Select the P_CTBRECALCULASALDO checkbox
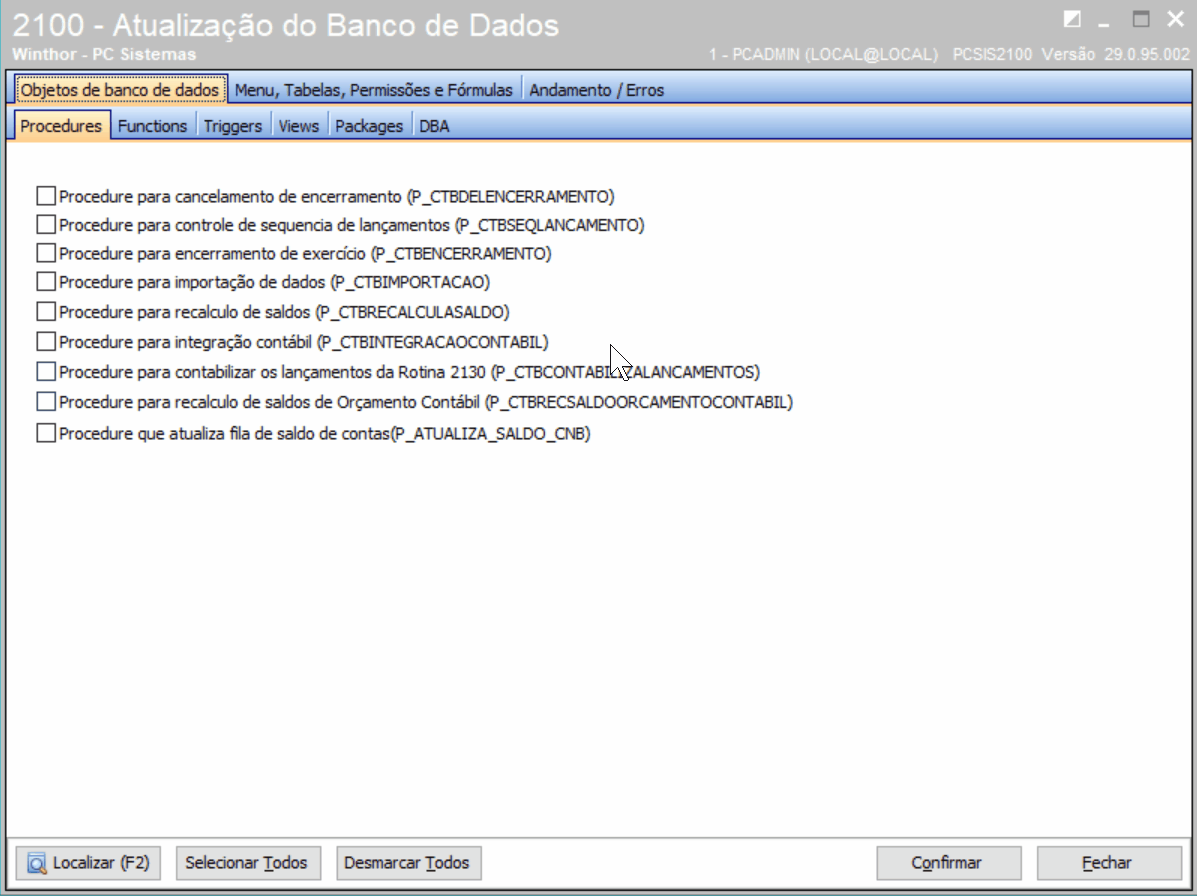1197x896 pixels. (46, 311)
